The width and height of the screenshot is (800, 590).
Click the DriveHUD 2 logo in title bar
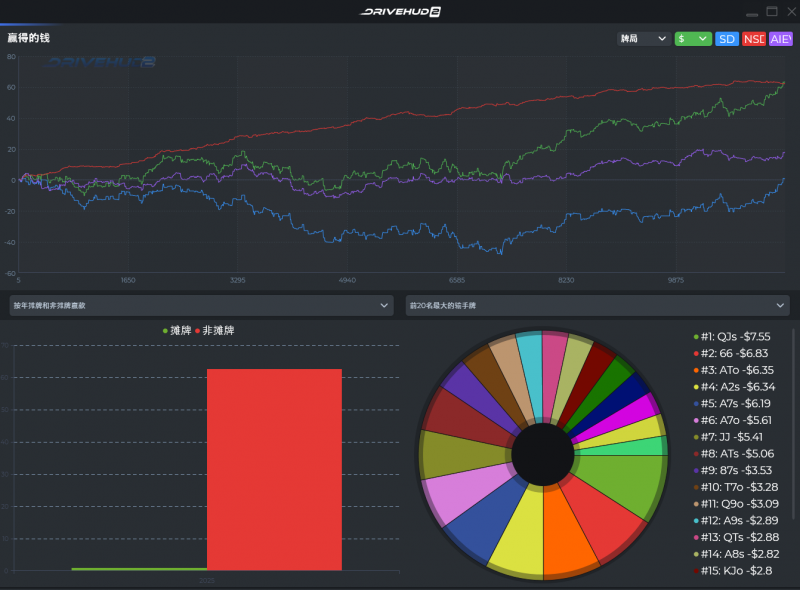click(x=400, y=11)
